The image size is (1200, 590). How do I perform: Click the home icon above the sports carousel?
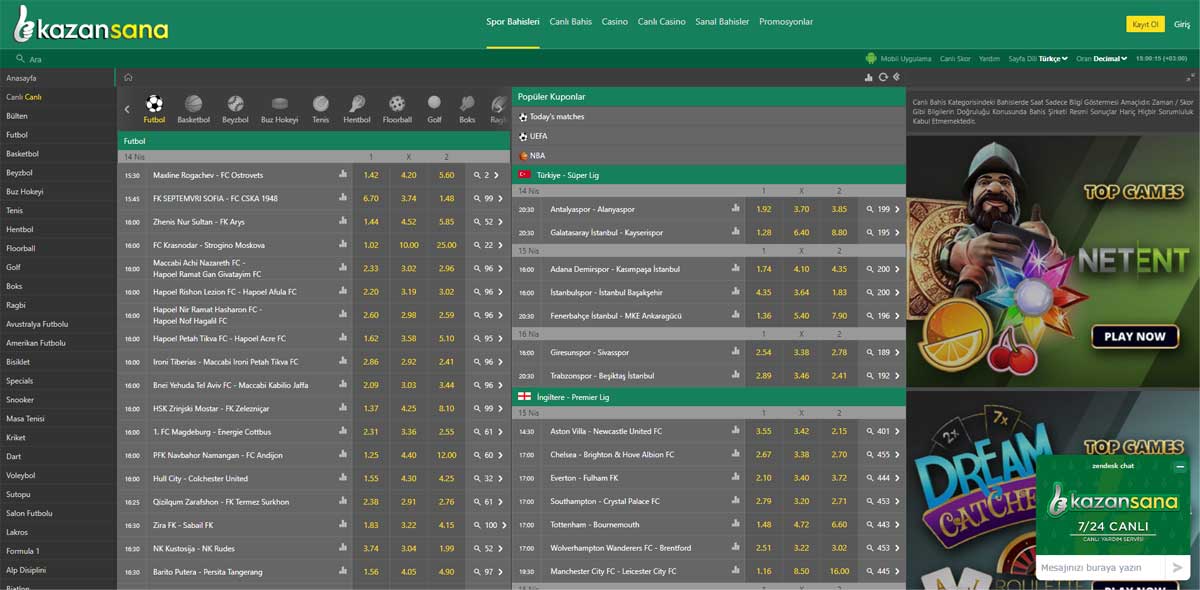click(x=128, y=77)
